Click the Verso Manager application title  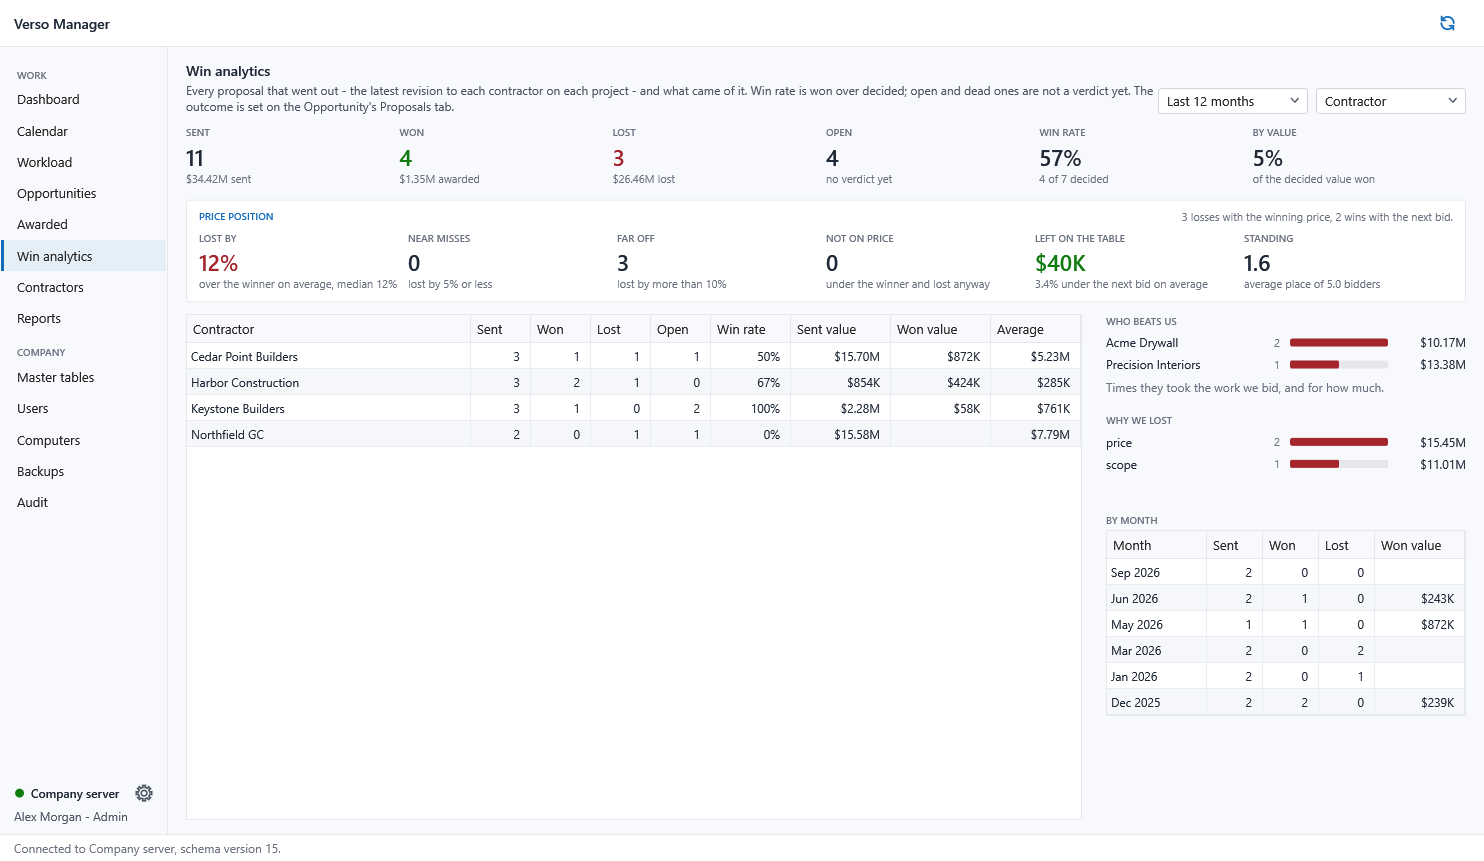click(x=62, y=24)
